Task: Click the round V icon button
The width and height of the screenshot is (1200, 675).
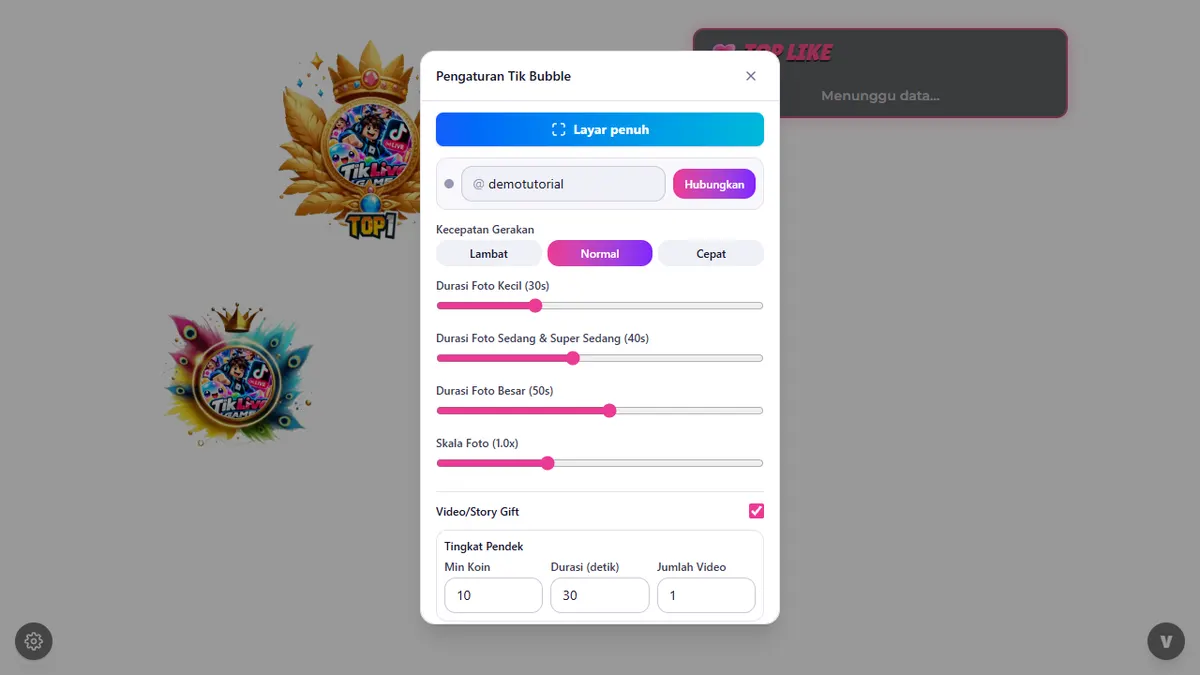Action: 1166,641
